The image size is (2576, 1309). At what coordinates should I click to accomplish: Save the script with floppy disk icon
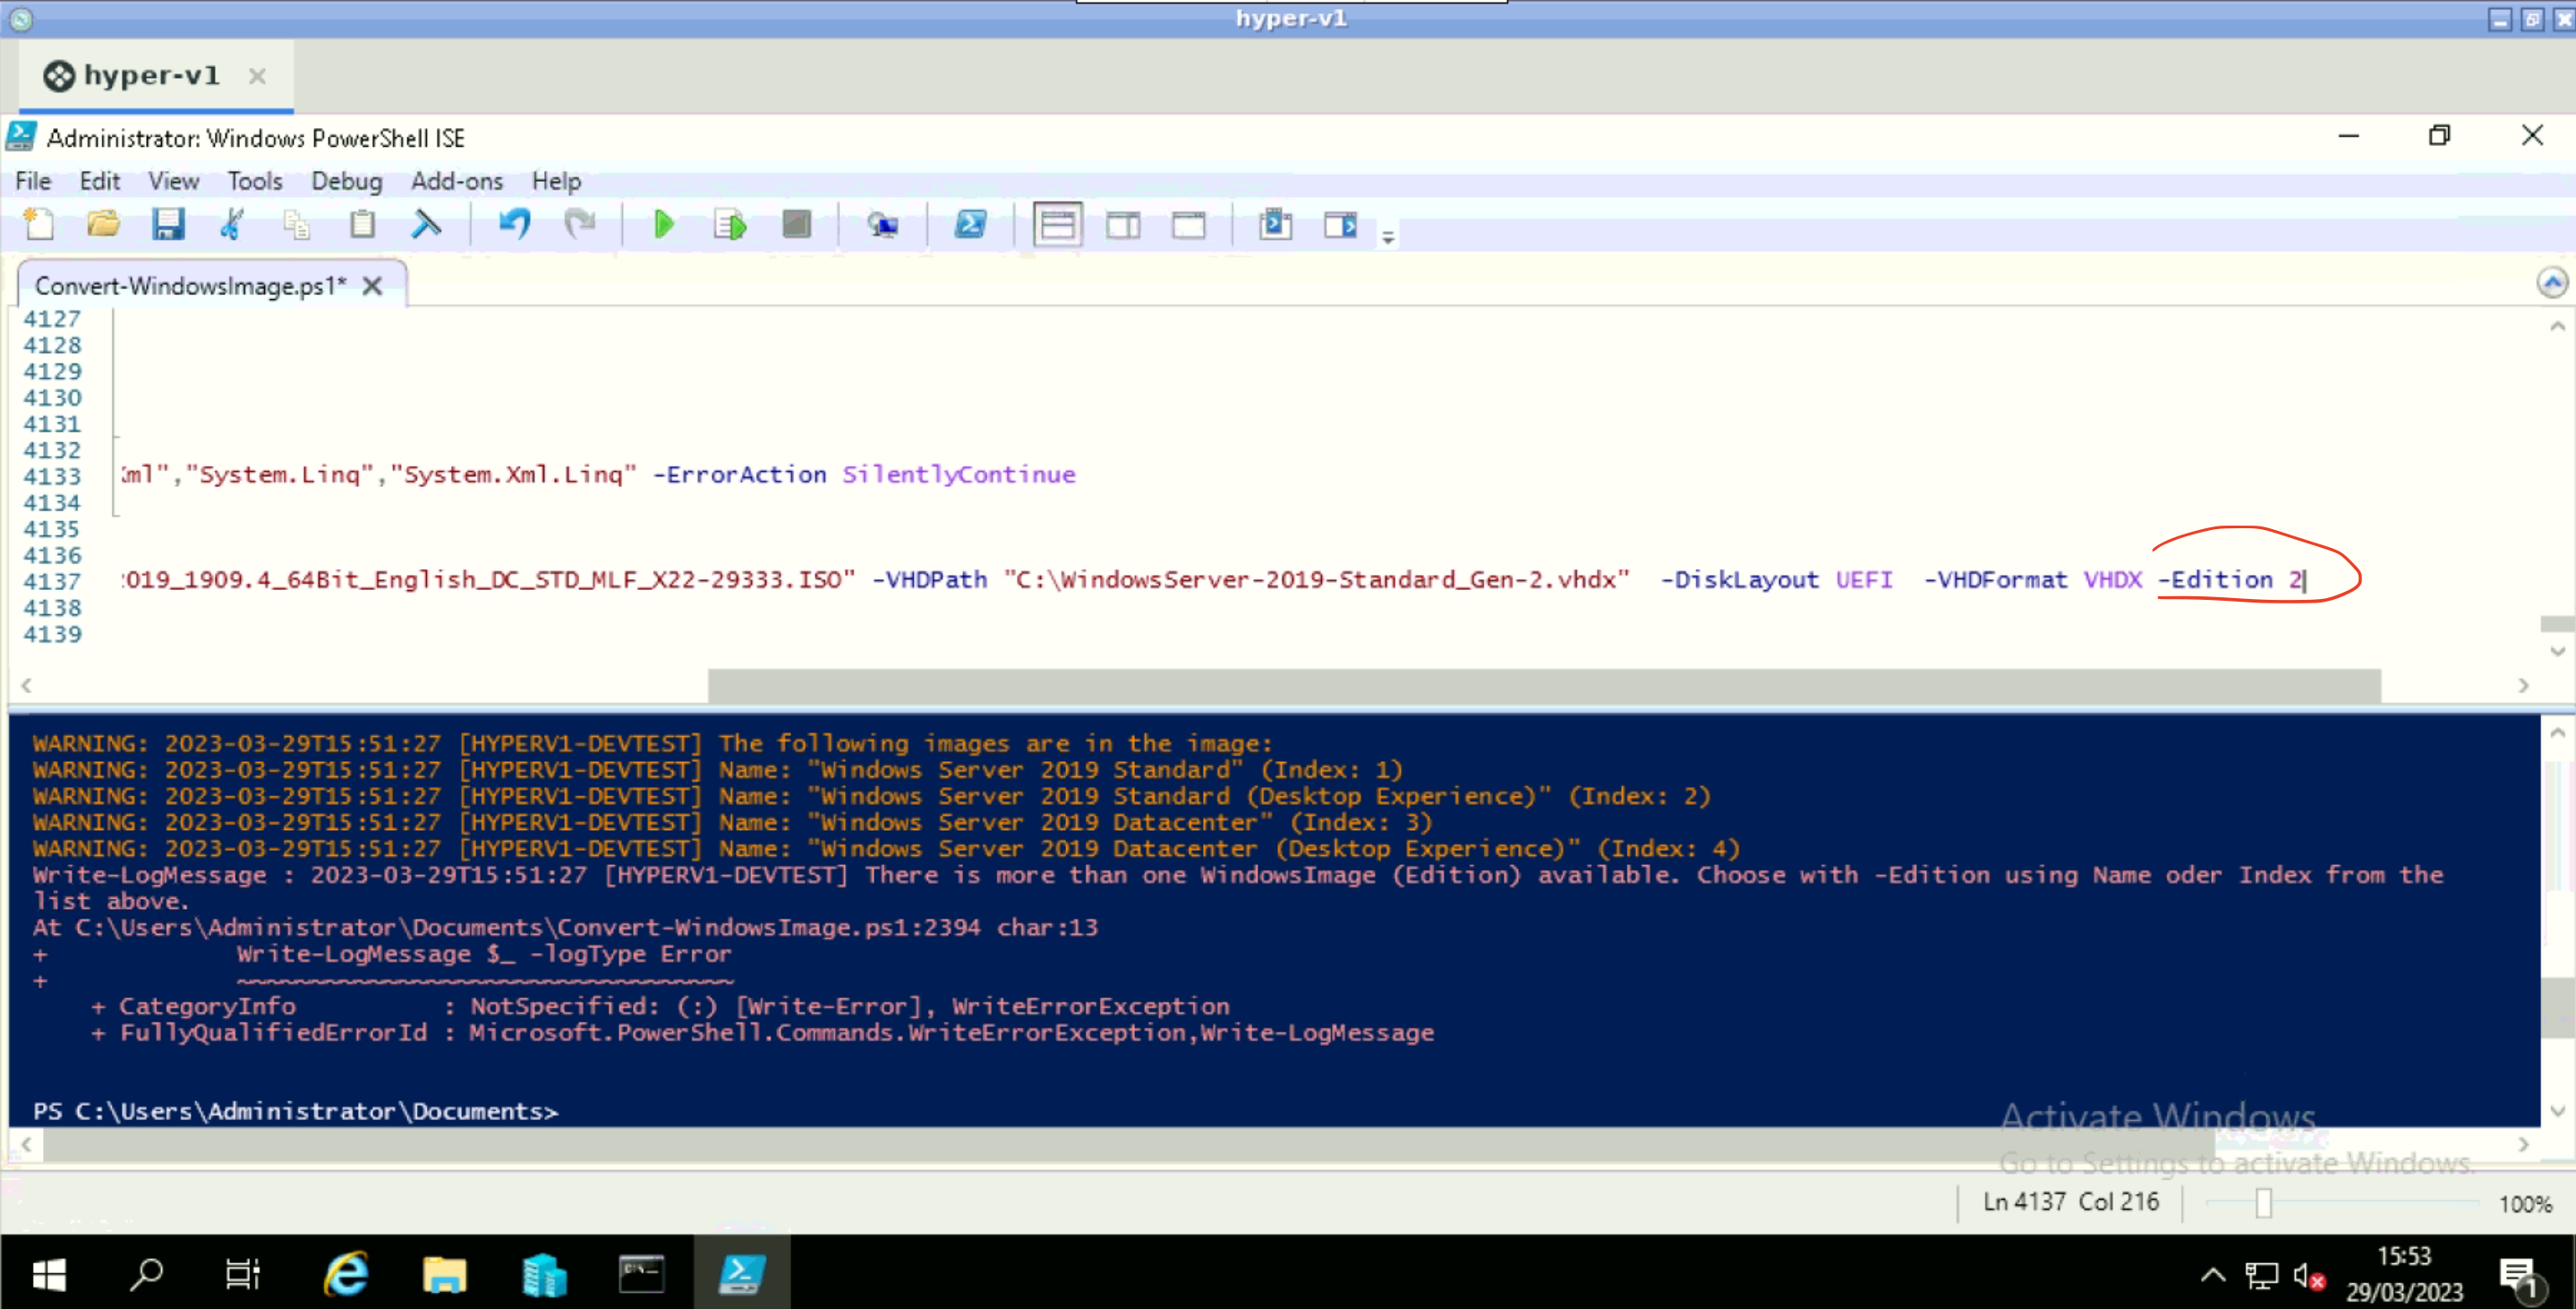tap(168, 224)
